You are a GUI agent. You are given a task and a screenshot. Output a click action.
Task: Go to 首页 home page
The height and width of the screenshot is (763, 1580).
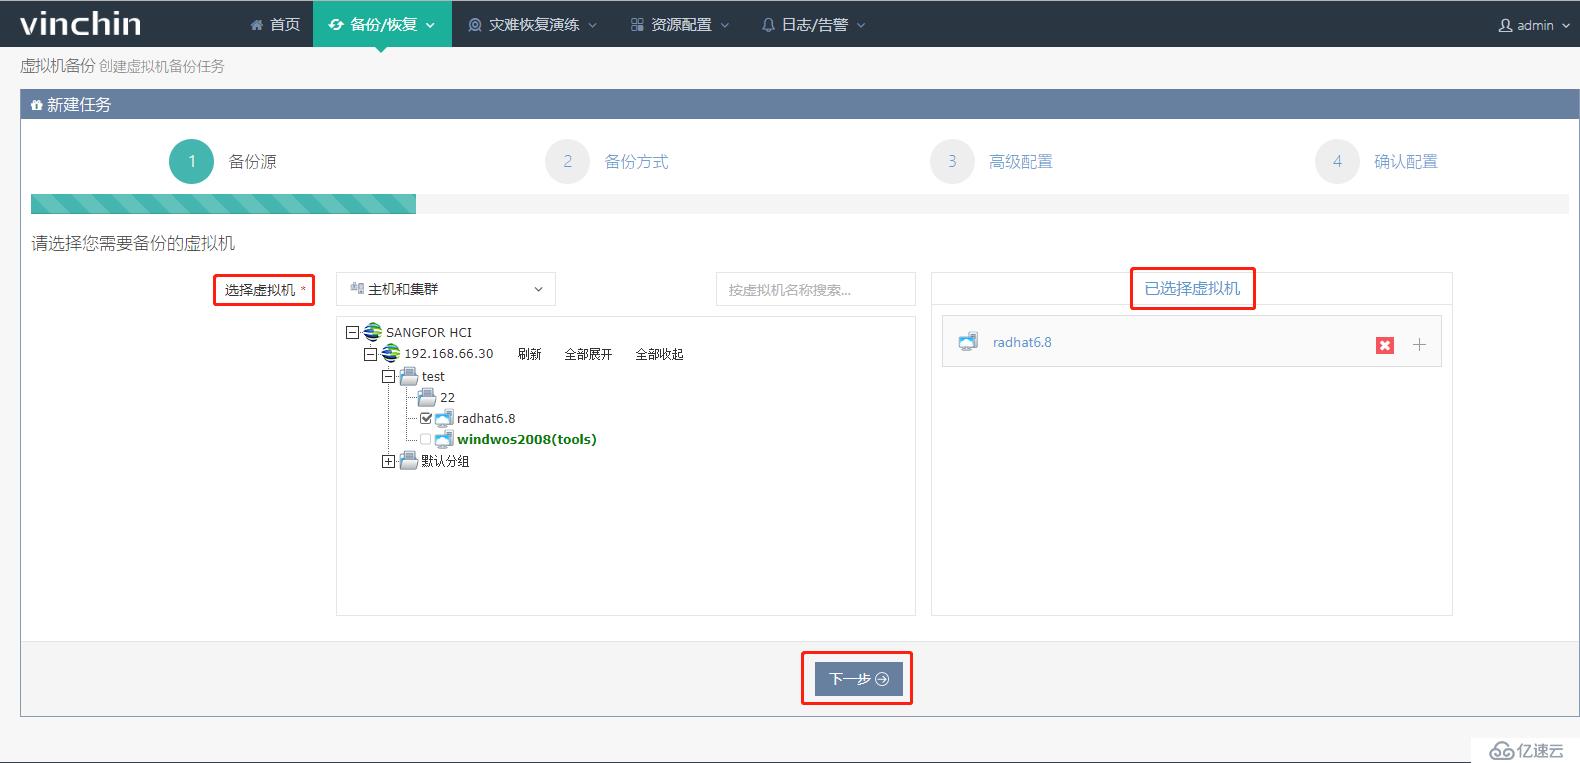(x=275, y=24)
